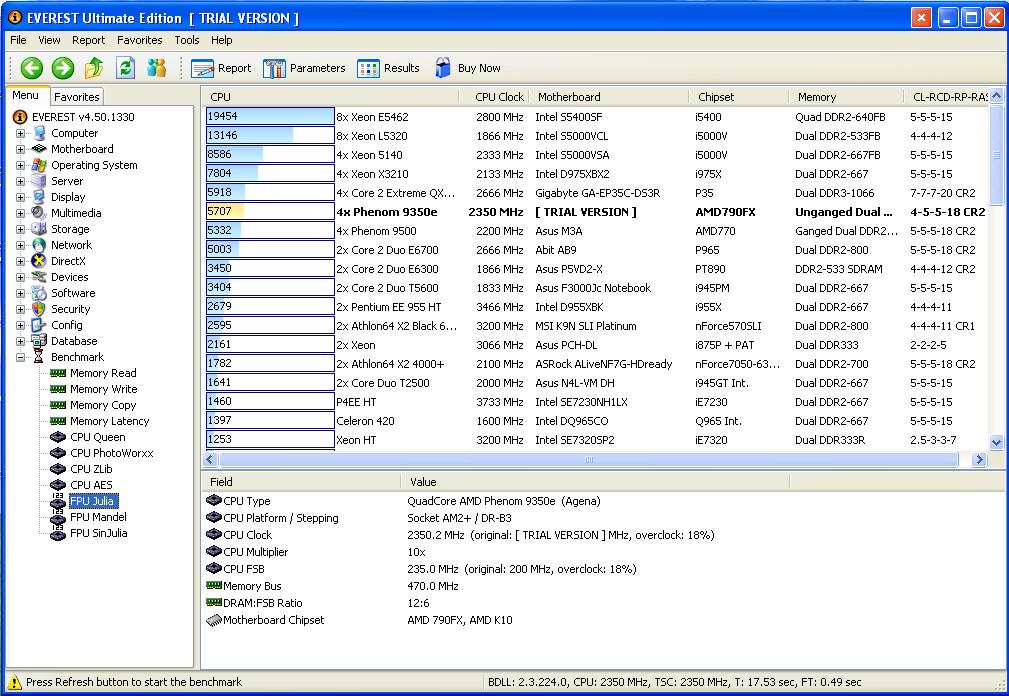
Task: Select the Motherboard icon in the tree
Action: [39, 149]
